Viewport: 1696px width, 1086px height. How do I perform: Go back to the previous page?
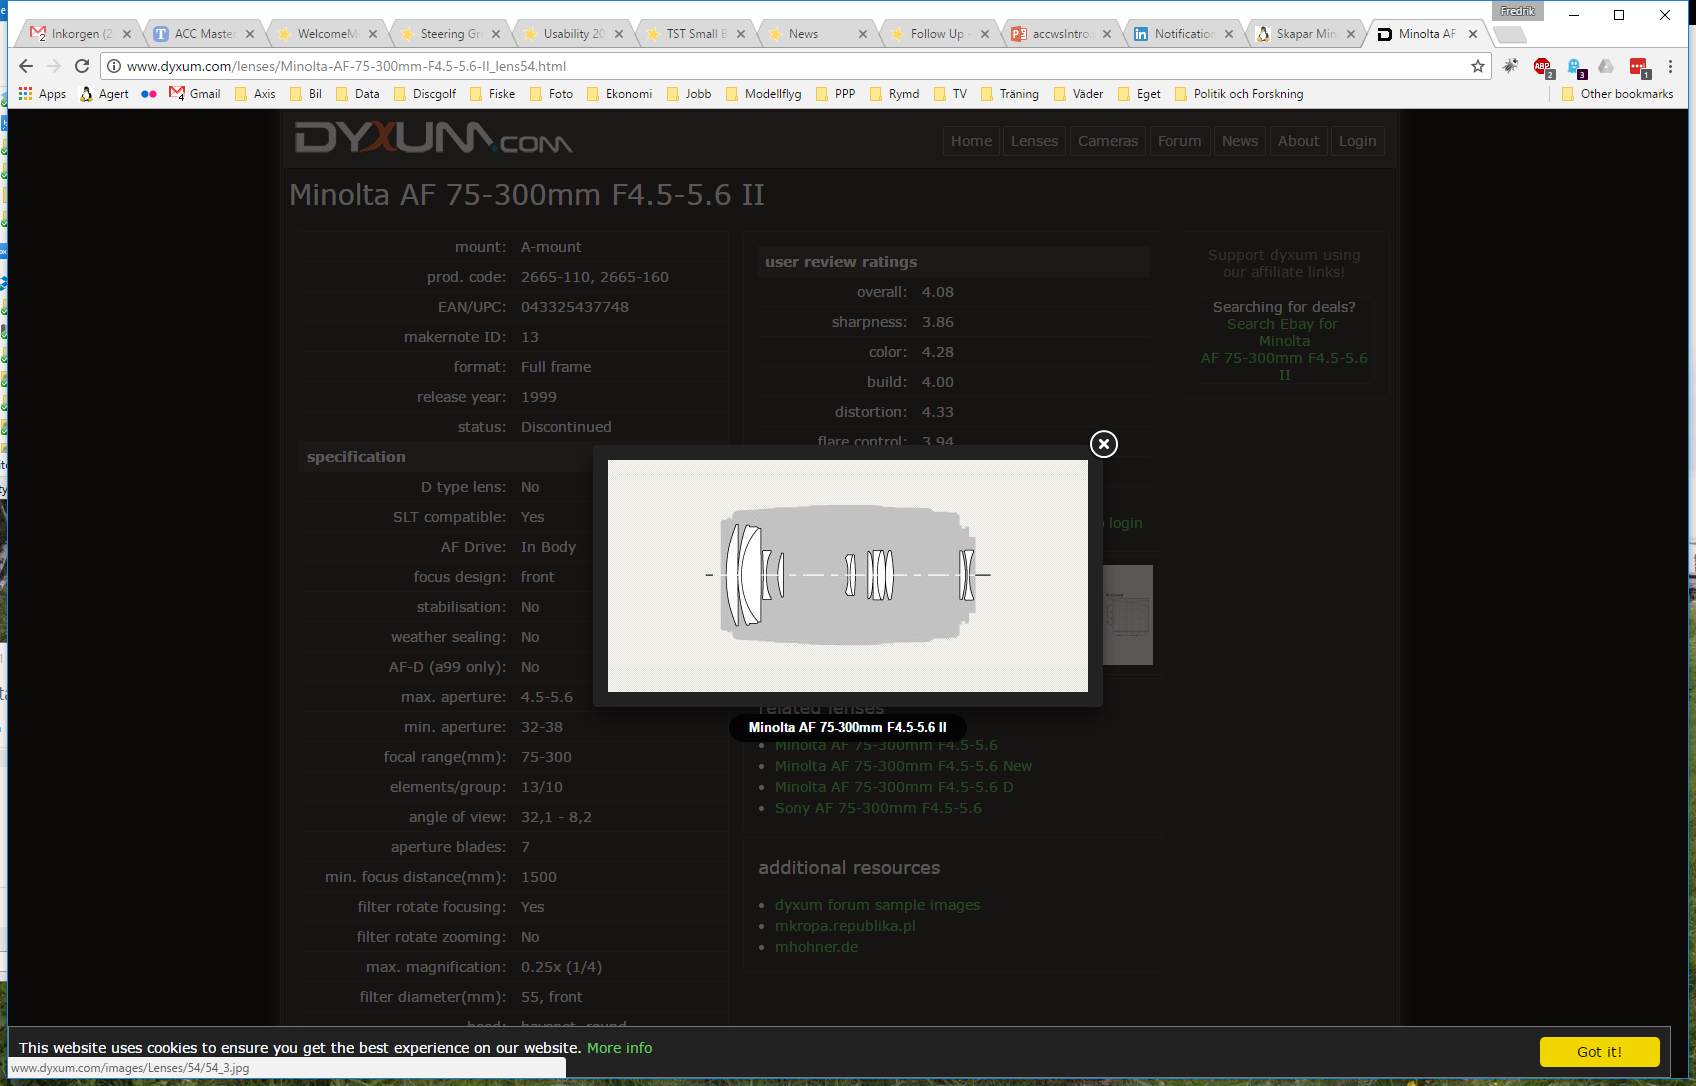tap(26, 66)
